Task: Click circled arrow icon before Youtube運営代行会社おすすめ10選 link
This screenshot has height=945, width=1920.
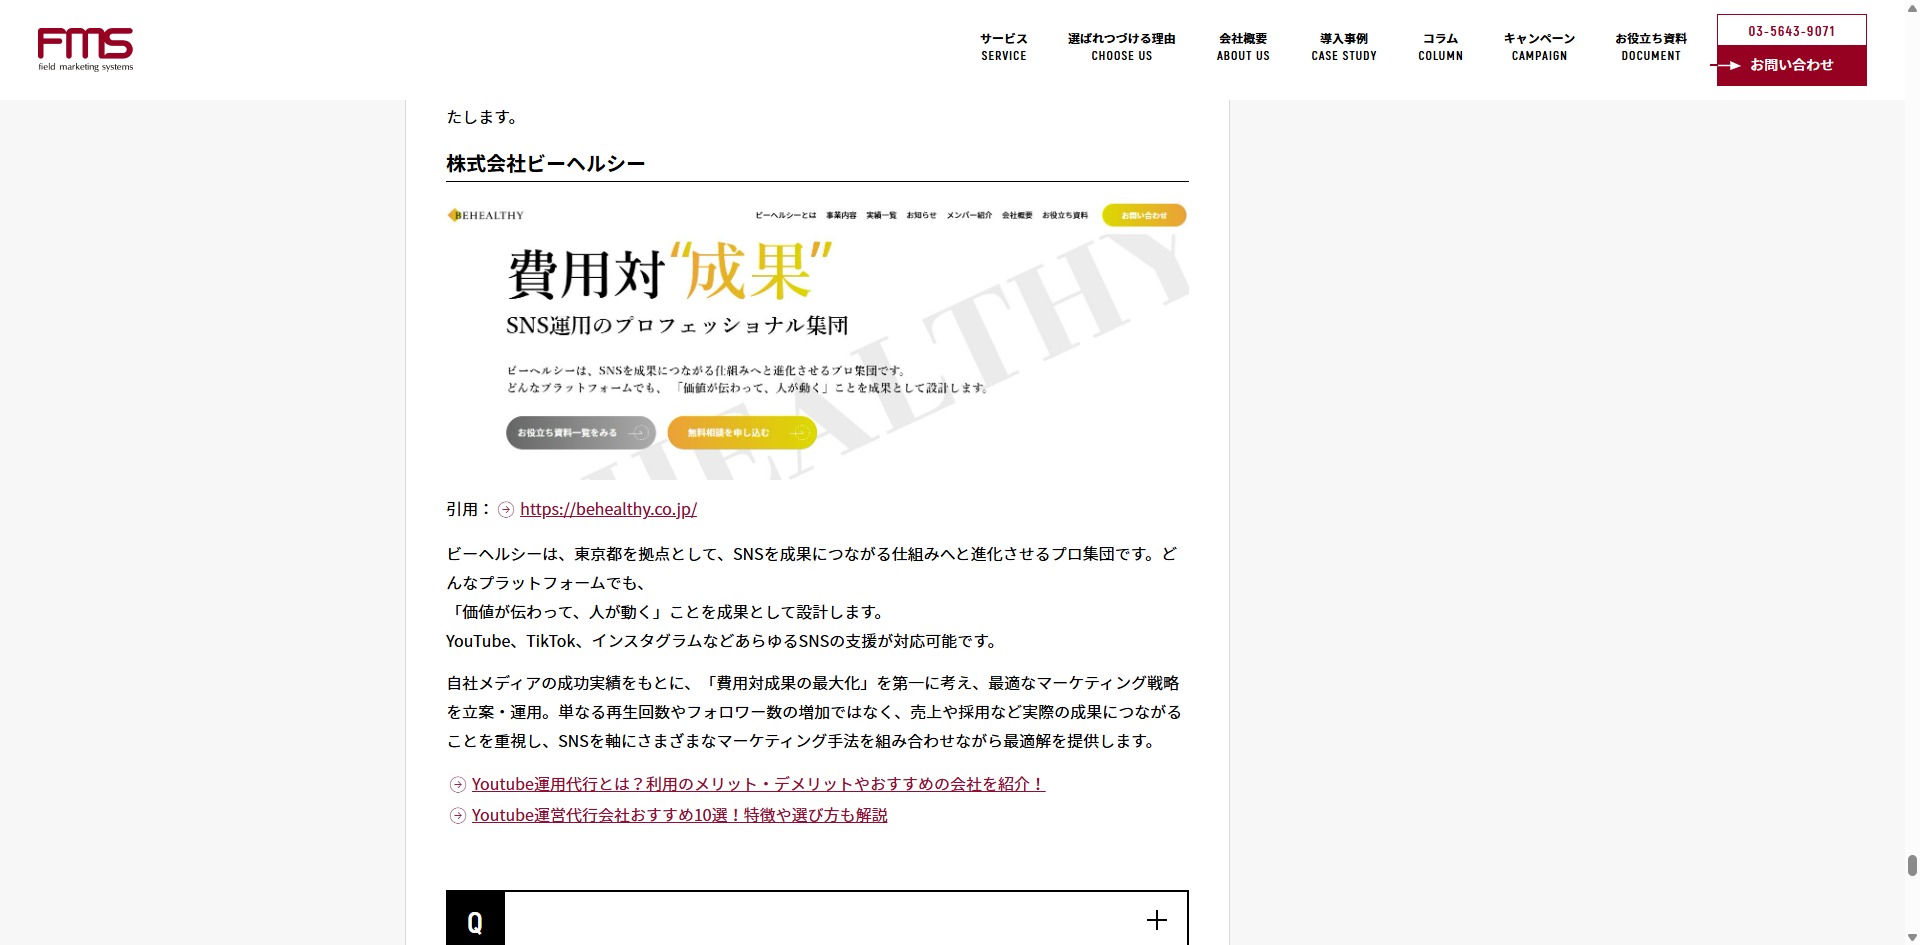Action: pyautogui.click(x=458, y=816)
